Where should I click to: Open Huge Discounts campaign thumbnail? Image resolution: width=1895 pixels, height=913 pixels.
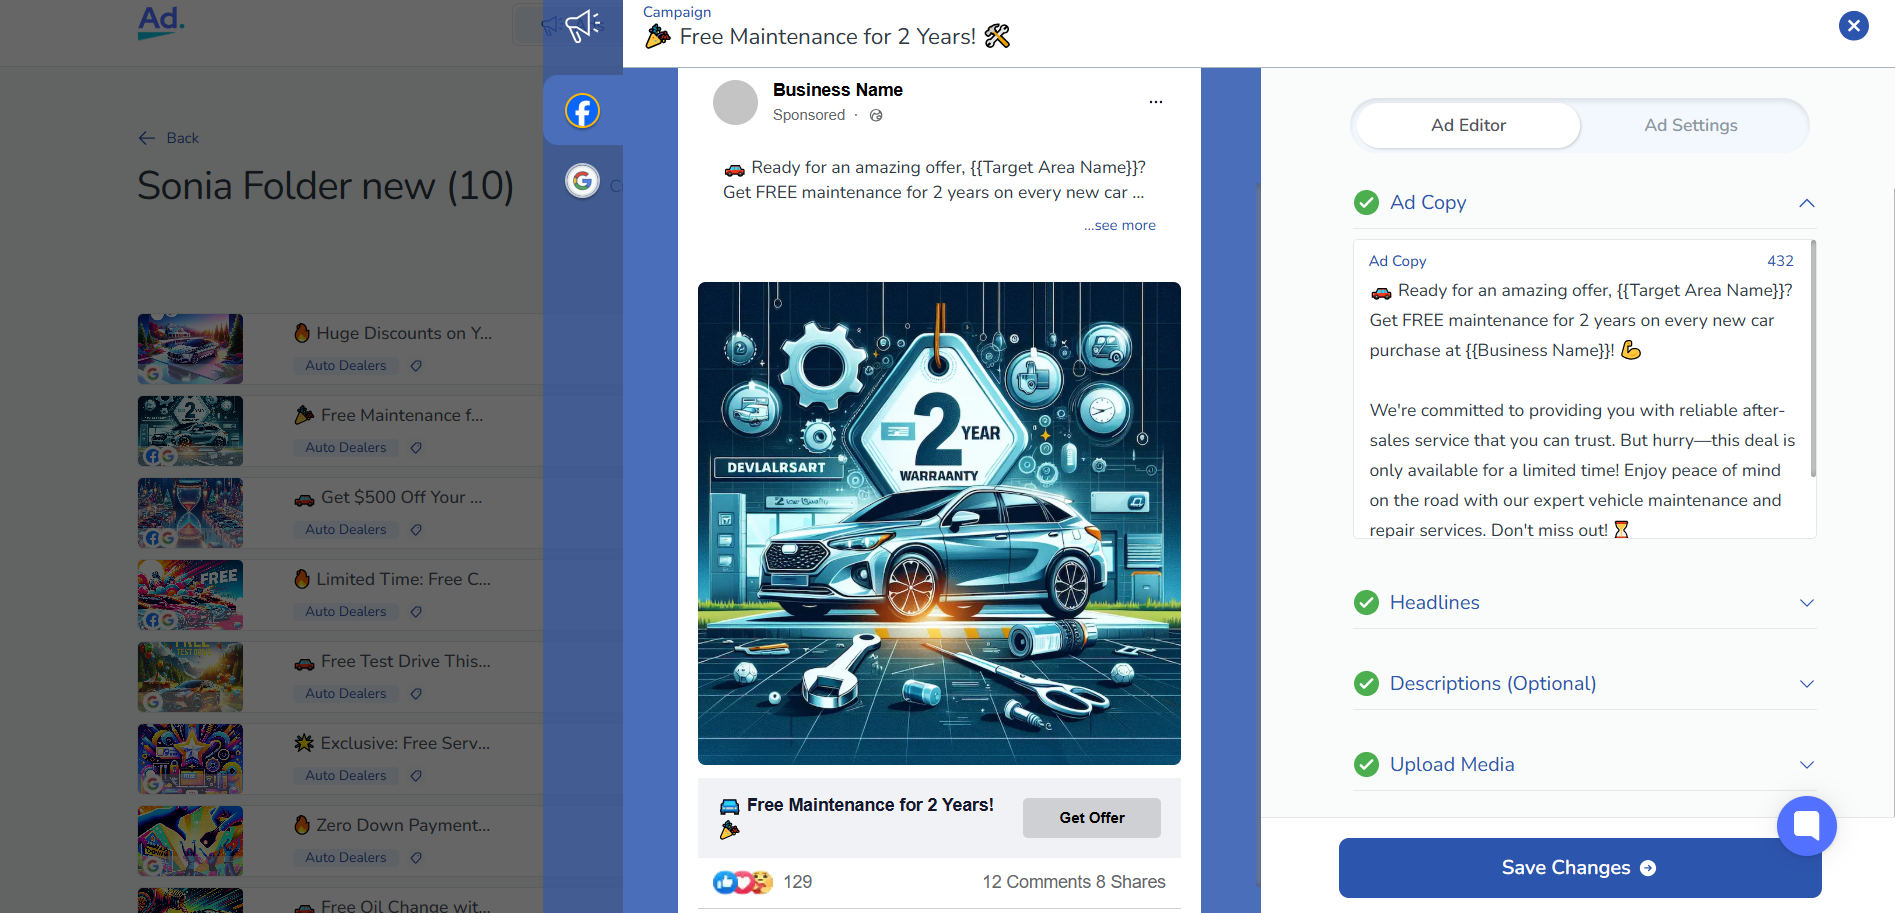coord(190,349)
